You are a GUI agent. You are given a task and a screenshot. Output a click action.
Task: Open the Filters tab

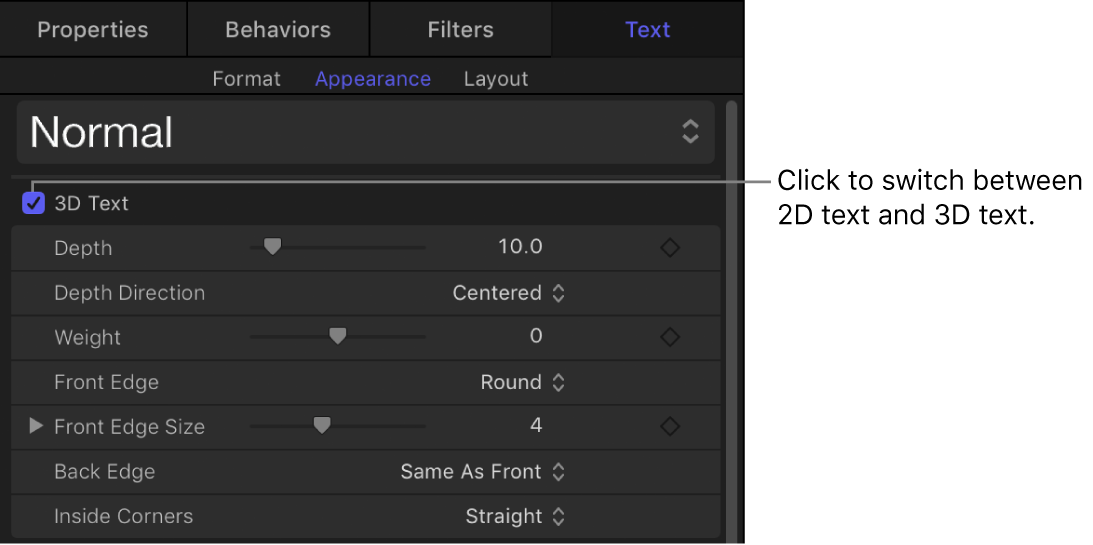(460, 29)
